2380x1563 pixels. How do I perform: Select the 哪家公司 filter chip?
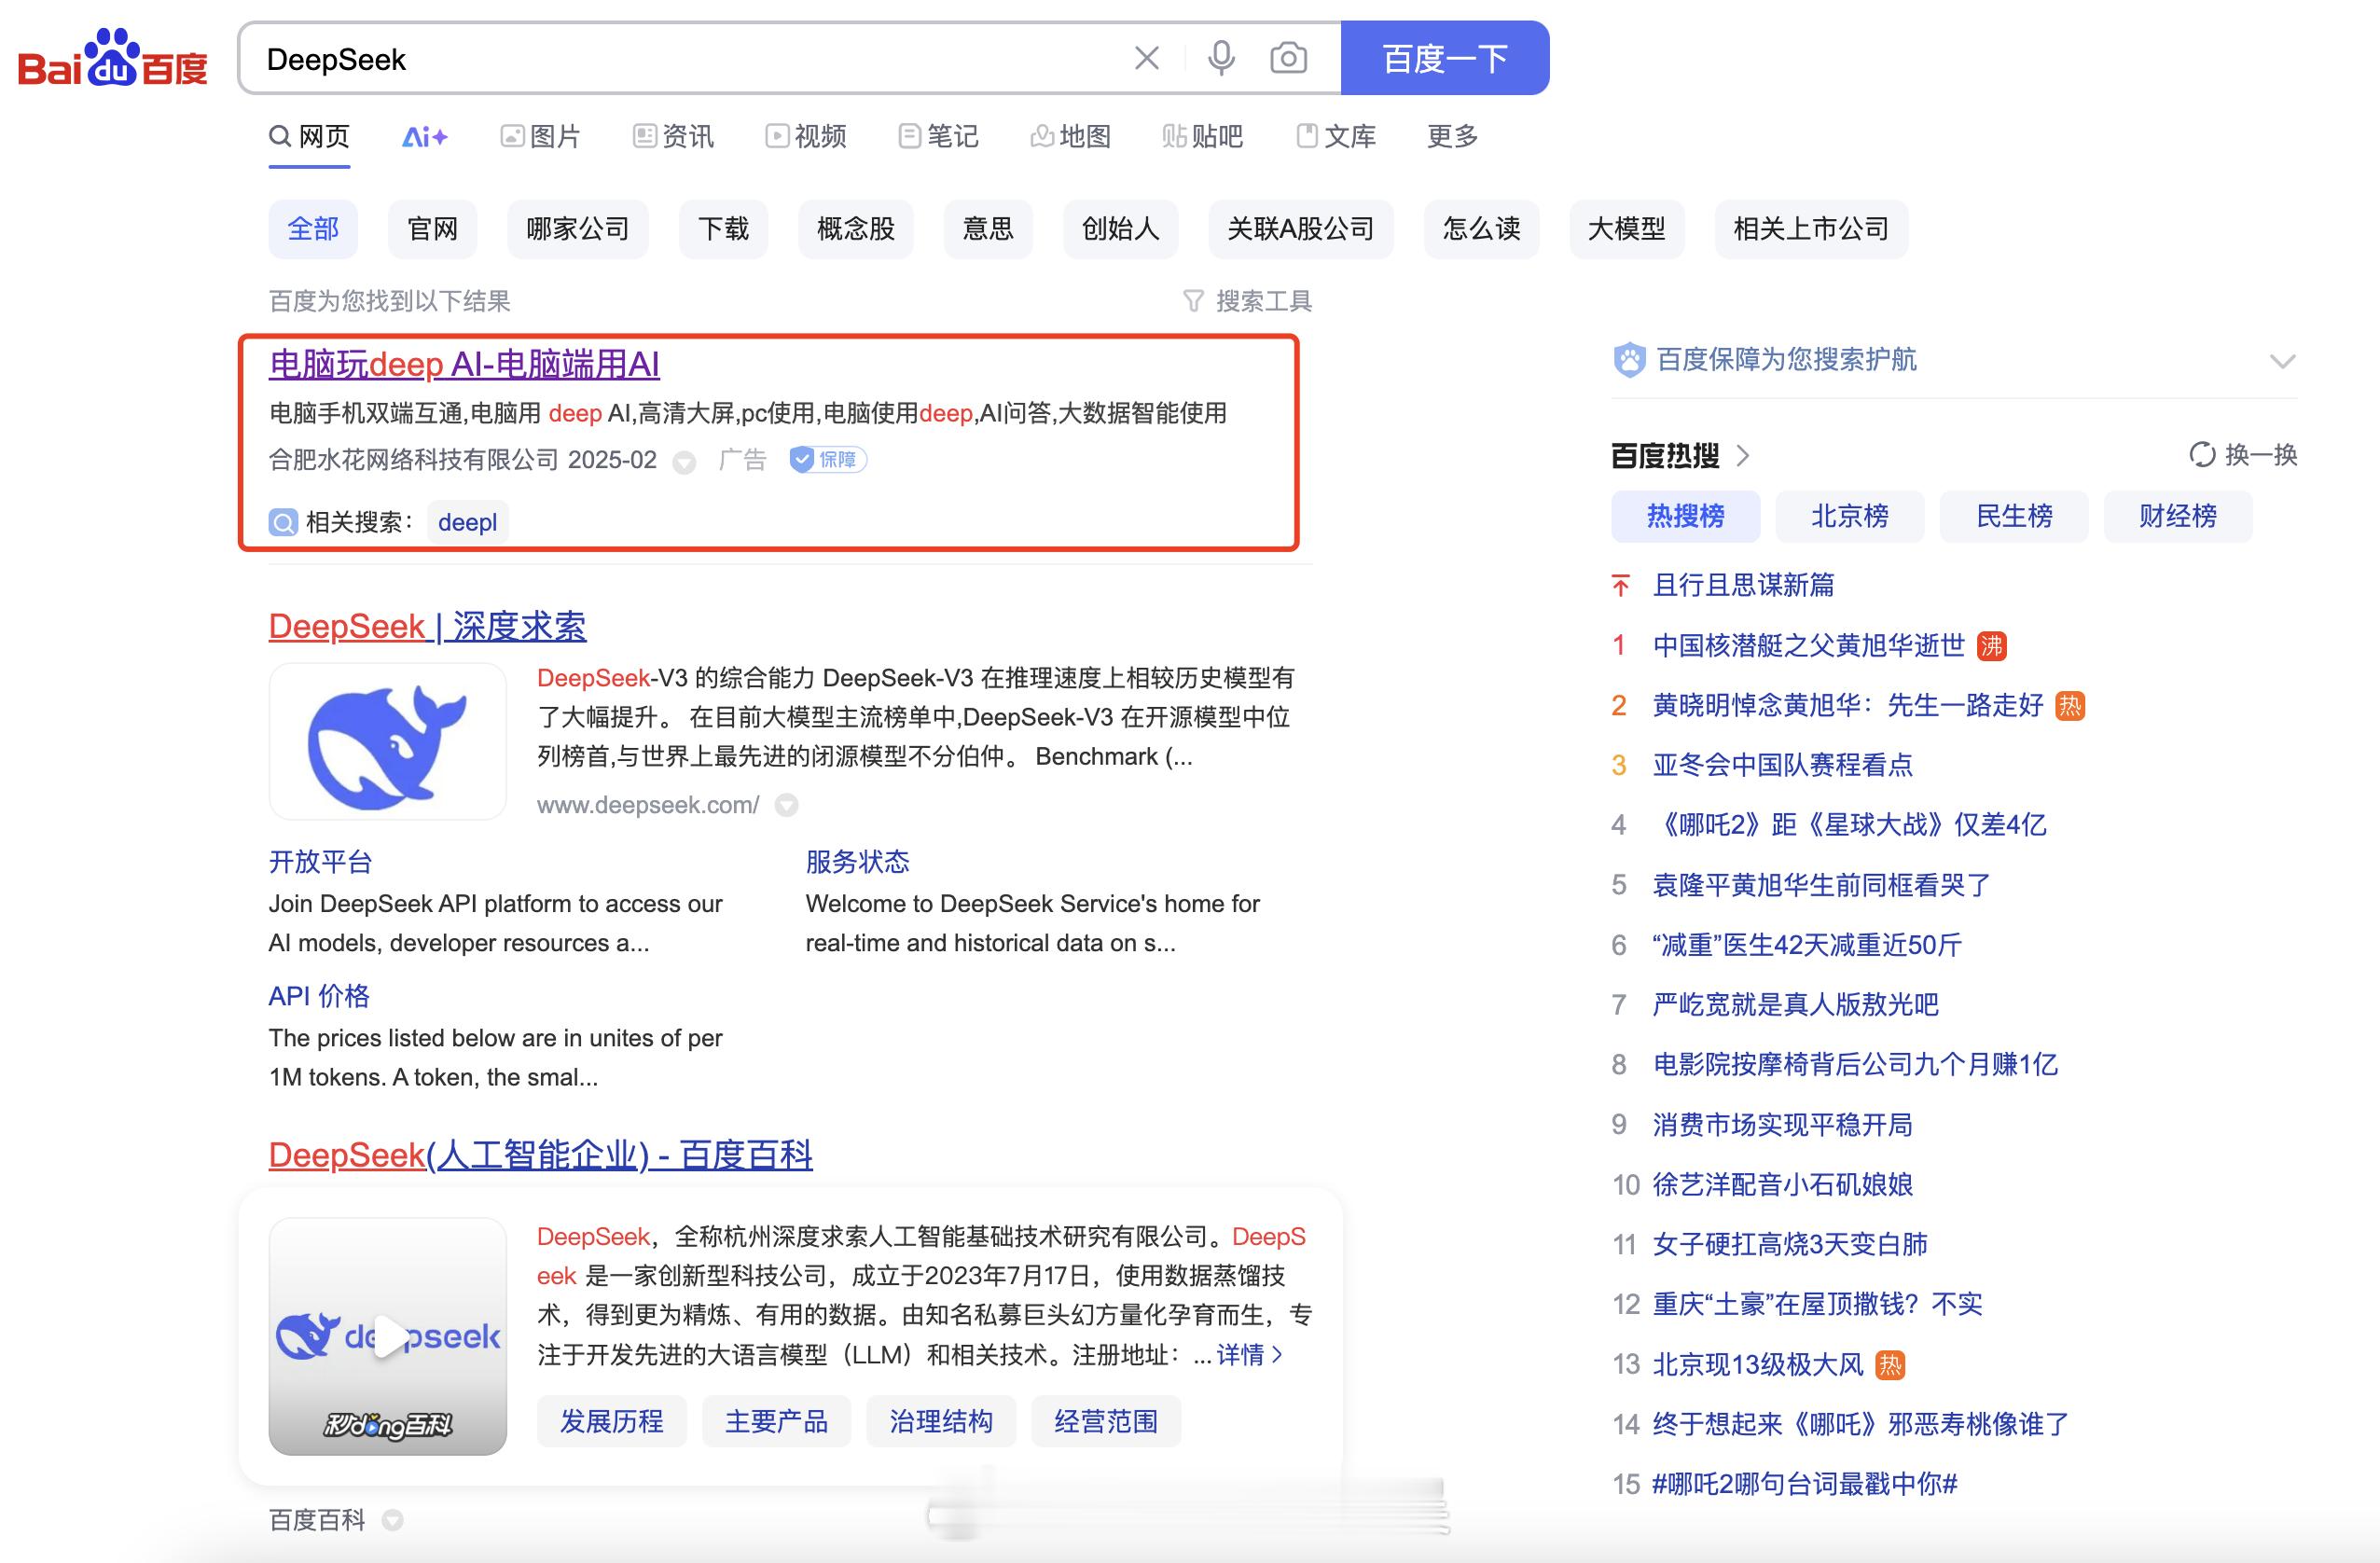pyautogui.click(x=577, y=229)
